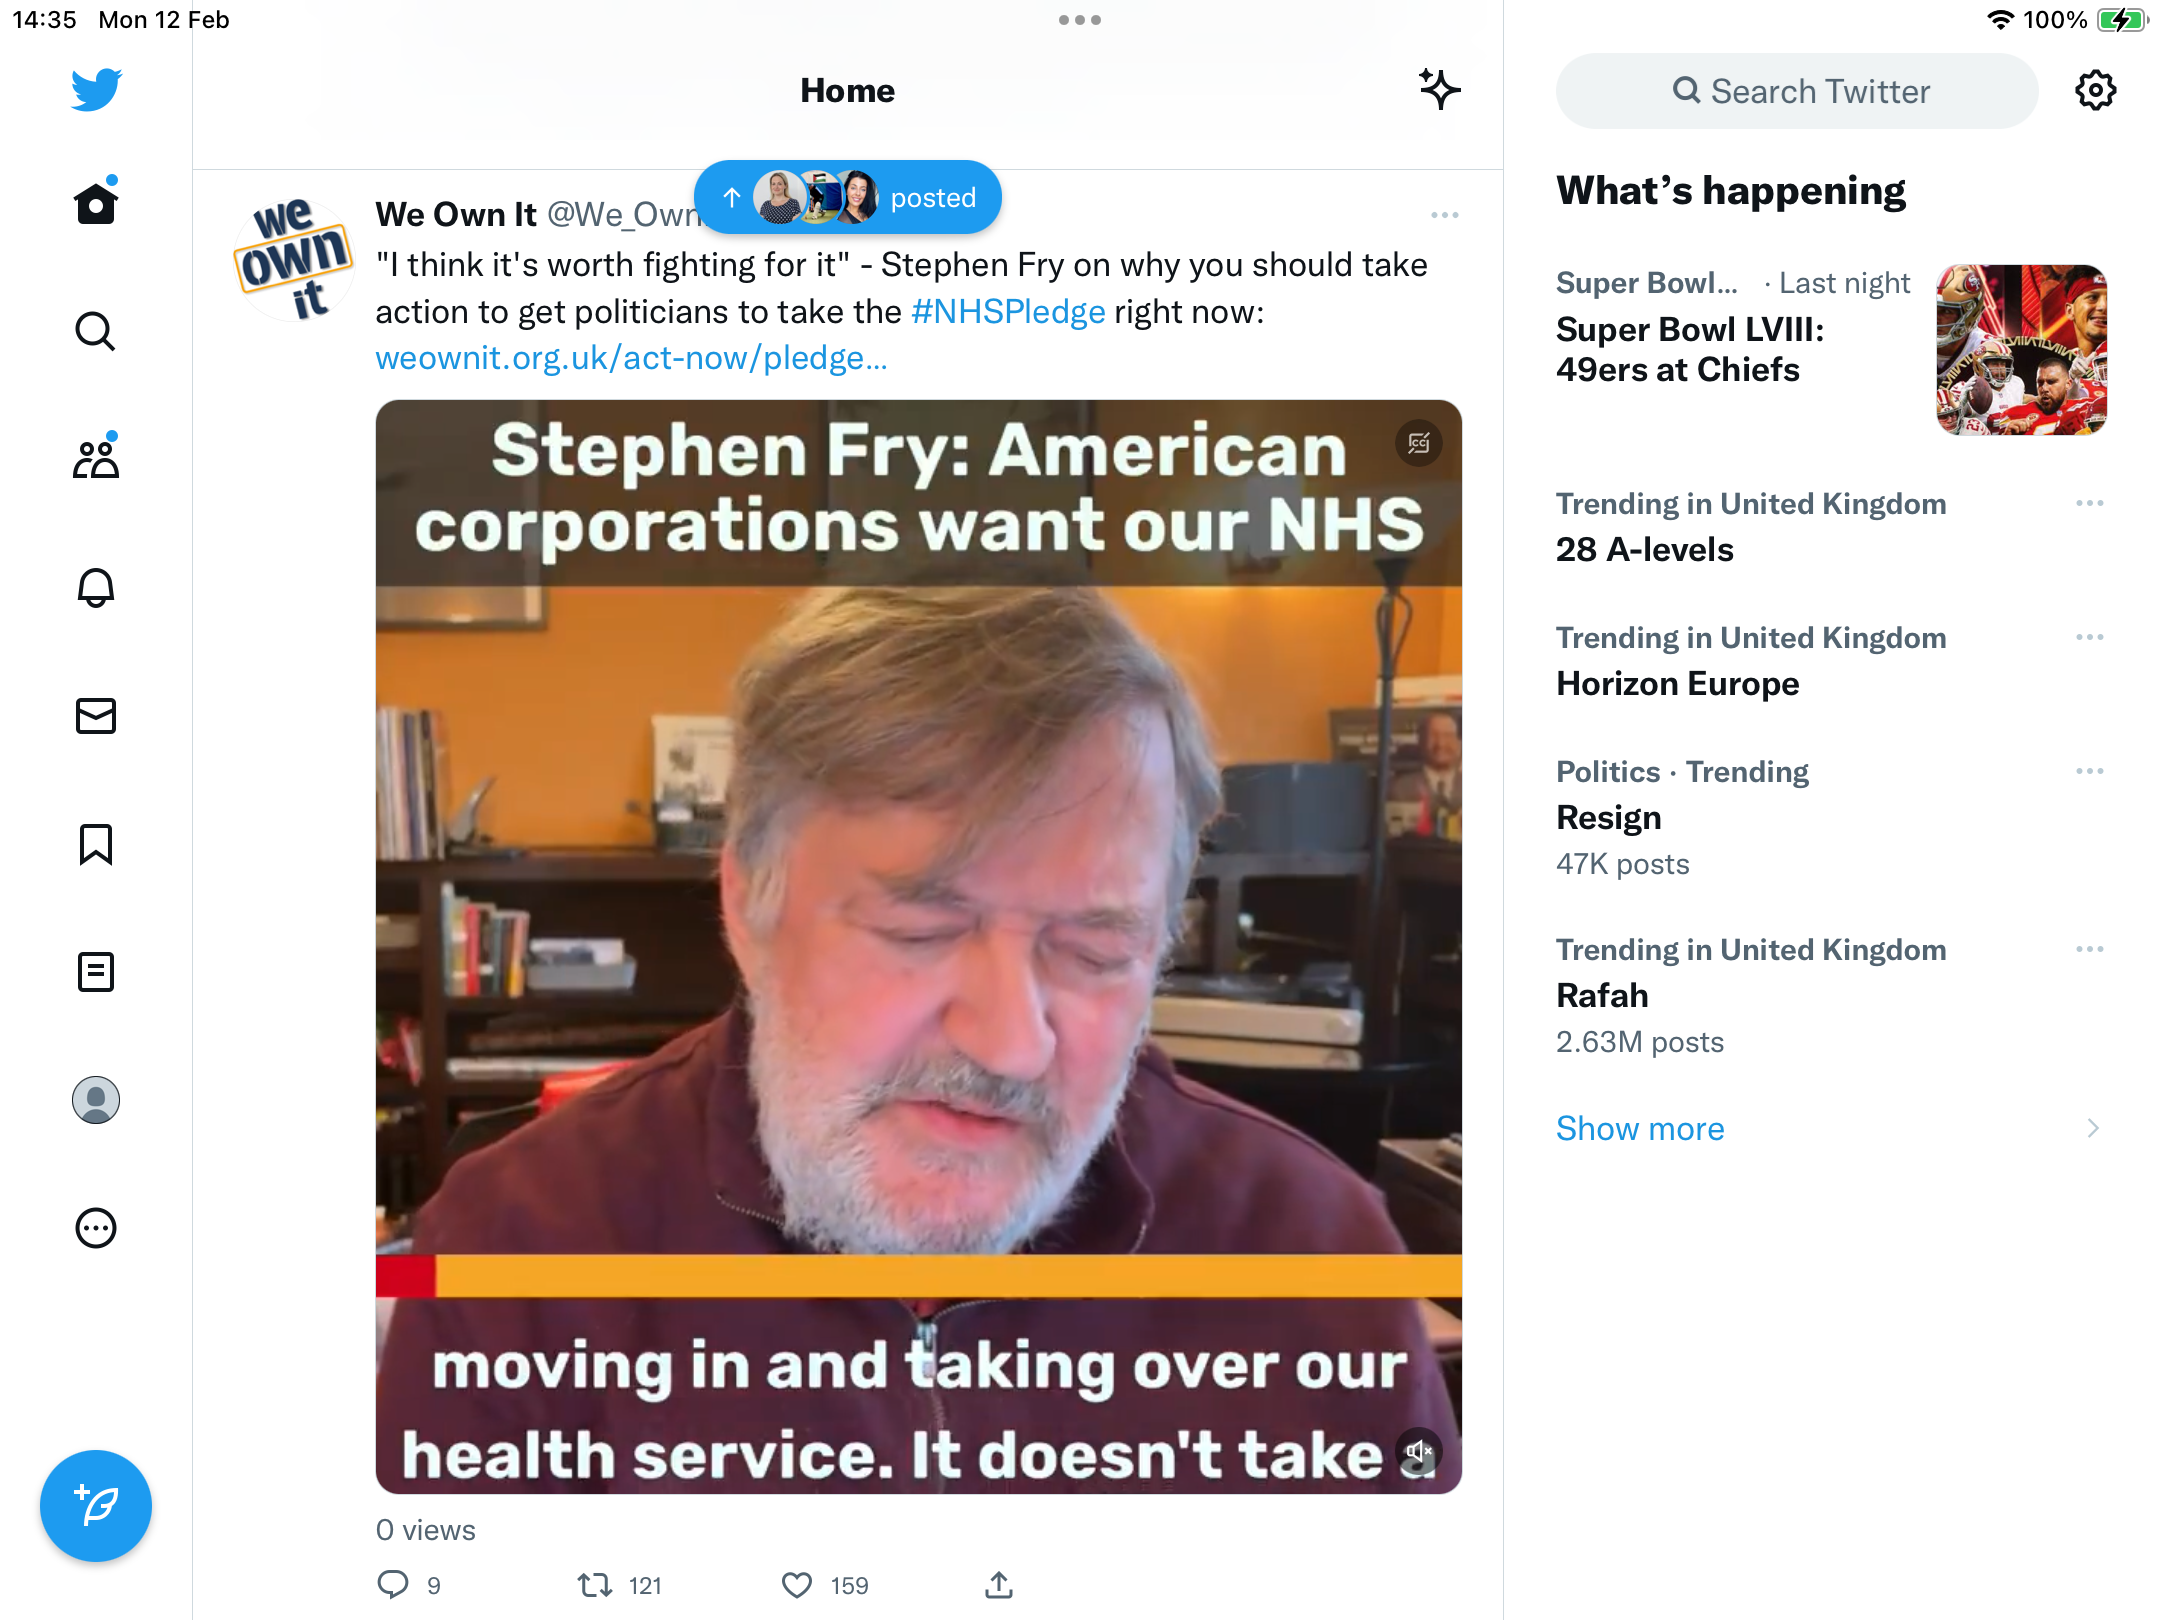Click the new posts pill to load tweets
The width and height of the screenshot is (2160, 1620).
pyautogui.click(x=848, y=197)
